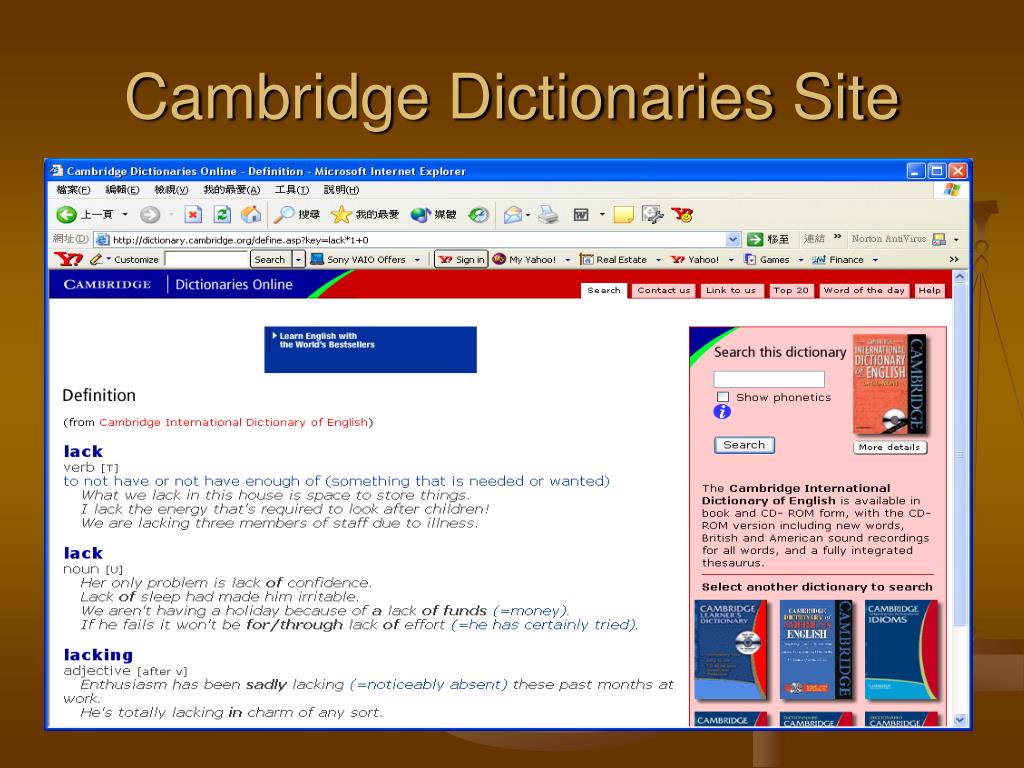This screenshot has width=1024, height=768.
Task: Click the Back arrow in IE toolbar
Action: pyautogui.click(x=67, y=214)
